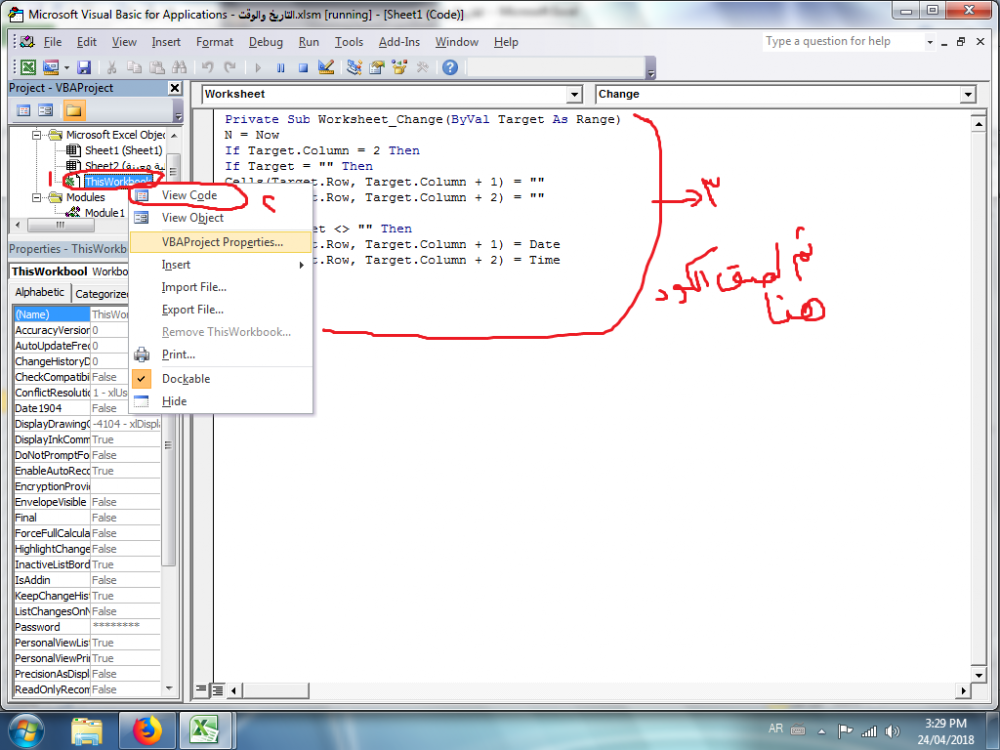Save the workbook with the floppy icon
Screen dimensions: 1000x750
84,67
